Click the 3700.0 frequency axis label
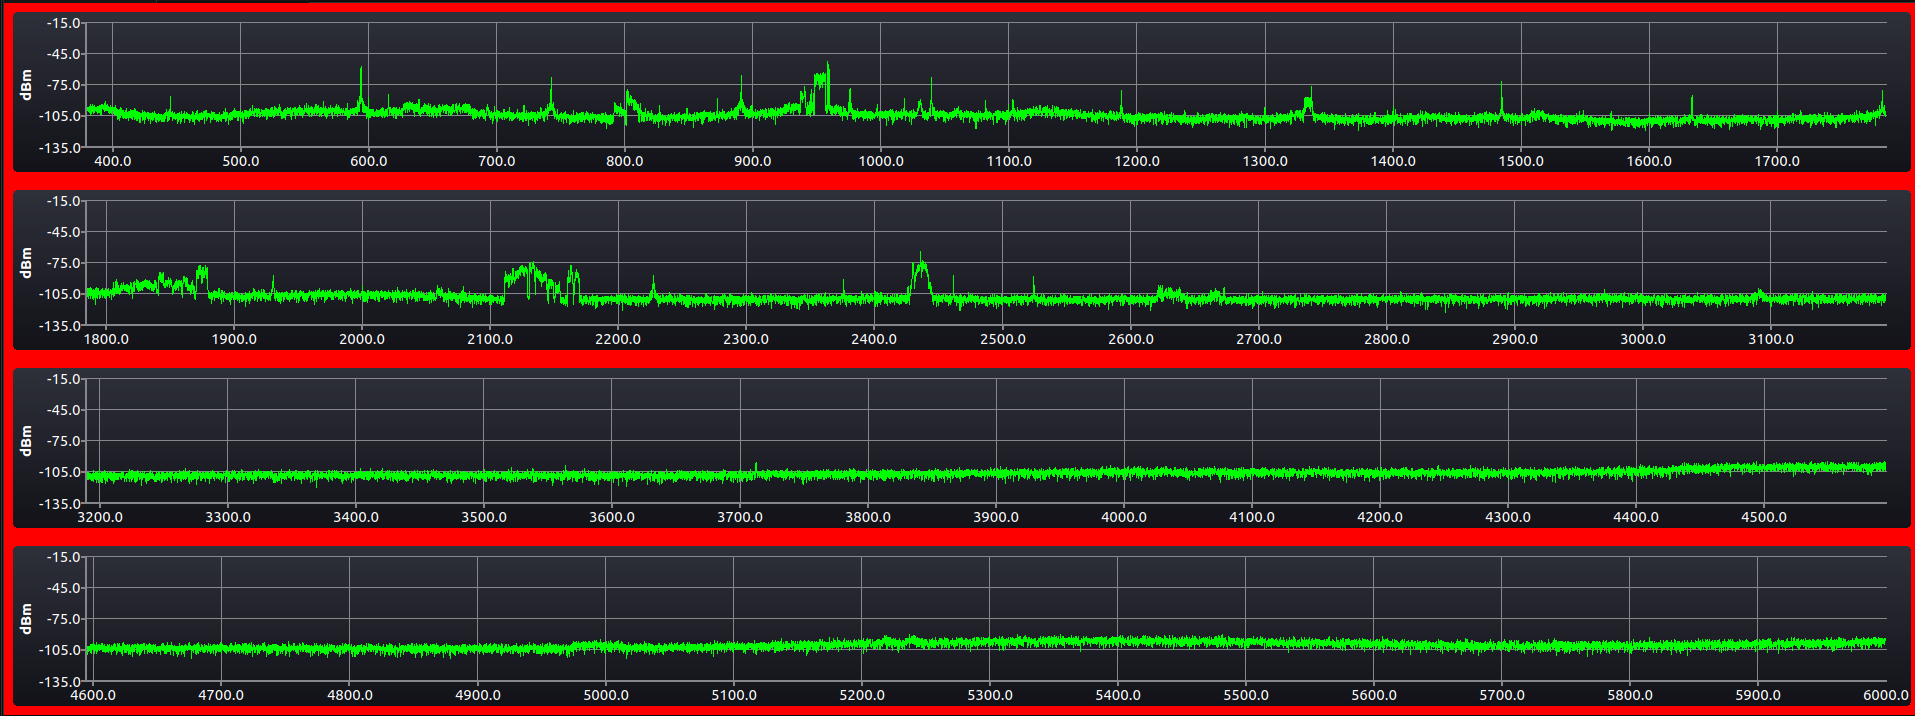The image size is (1915, 716). (740, 517)
